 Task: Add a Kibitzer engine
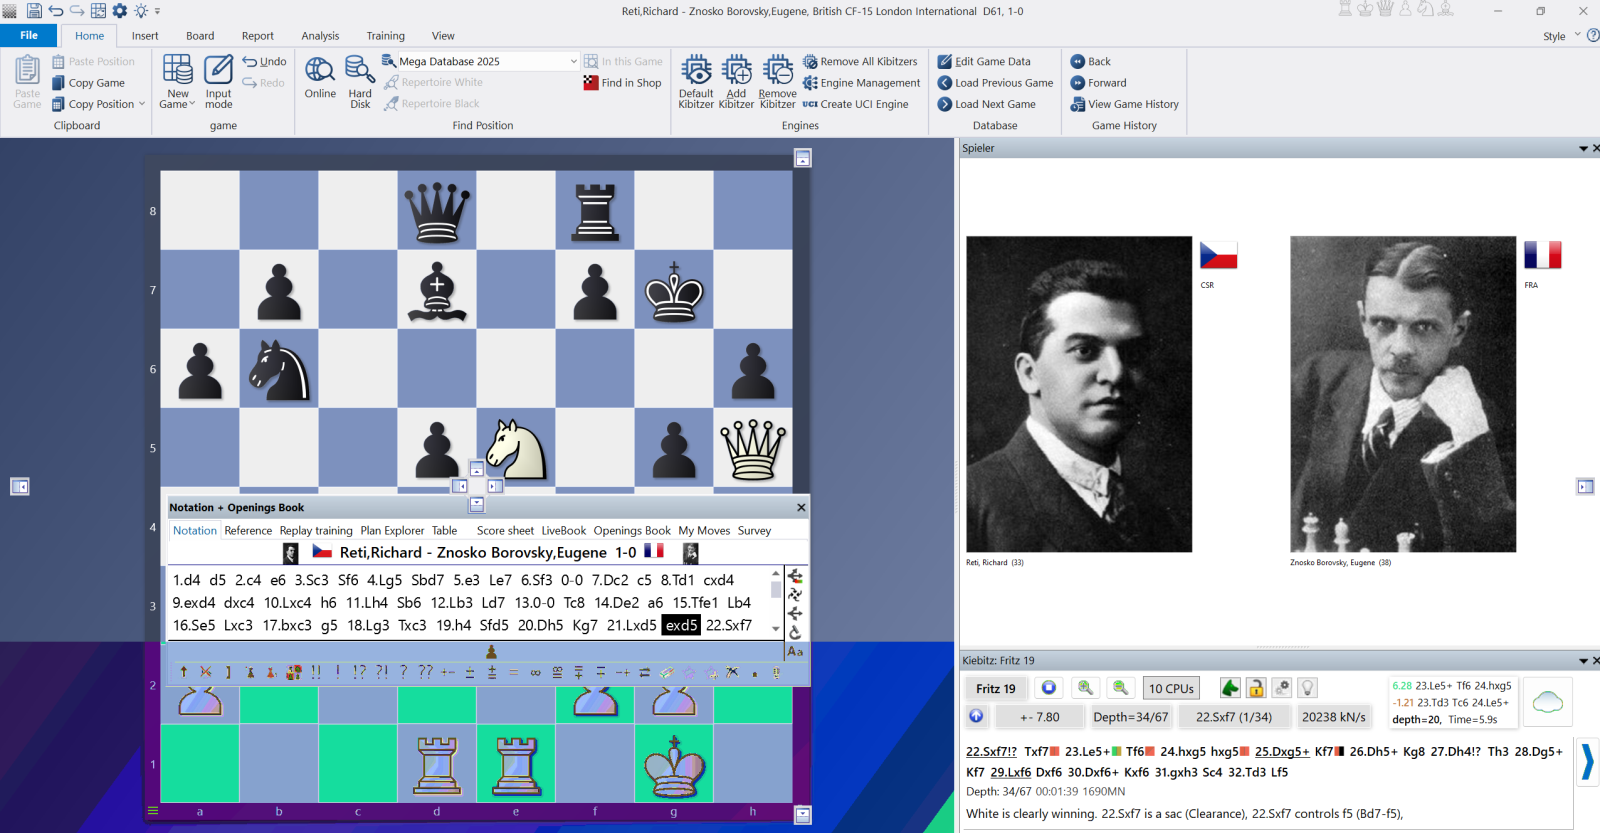(736, 72)
